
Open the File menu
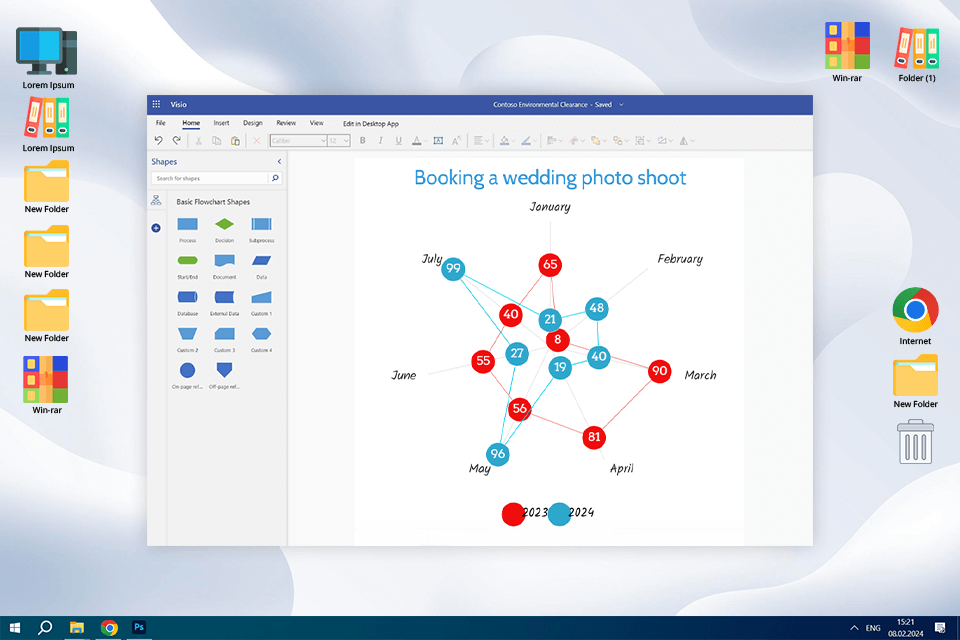(x=160, y=123)
